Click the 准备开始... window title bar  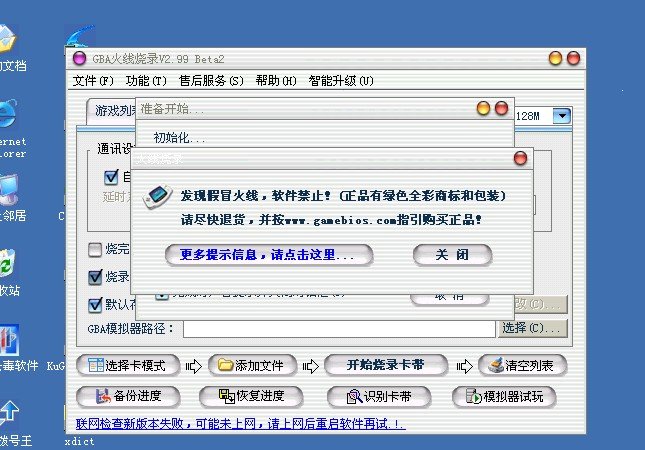pyautogui.click(x=325, y=109)
